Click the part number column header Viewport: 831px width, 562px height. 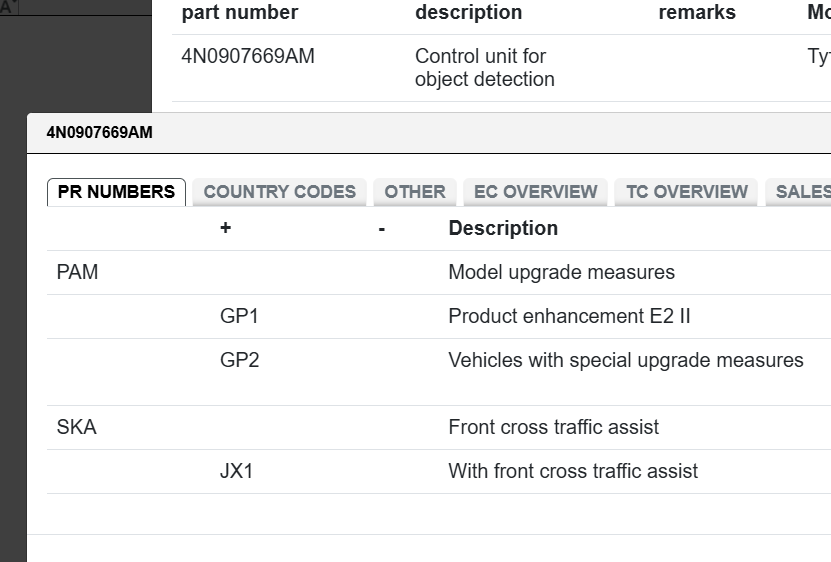pyautogui.click(x=239, y=13)
